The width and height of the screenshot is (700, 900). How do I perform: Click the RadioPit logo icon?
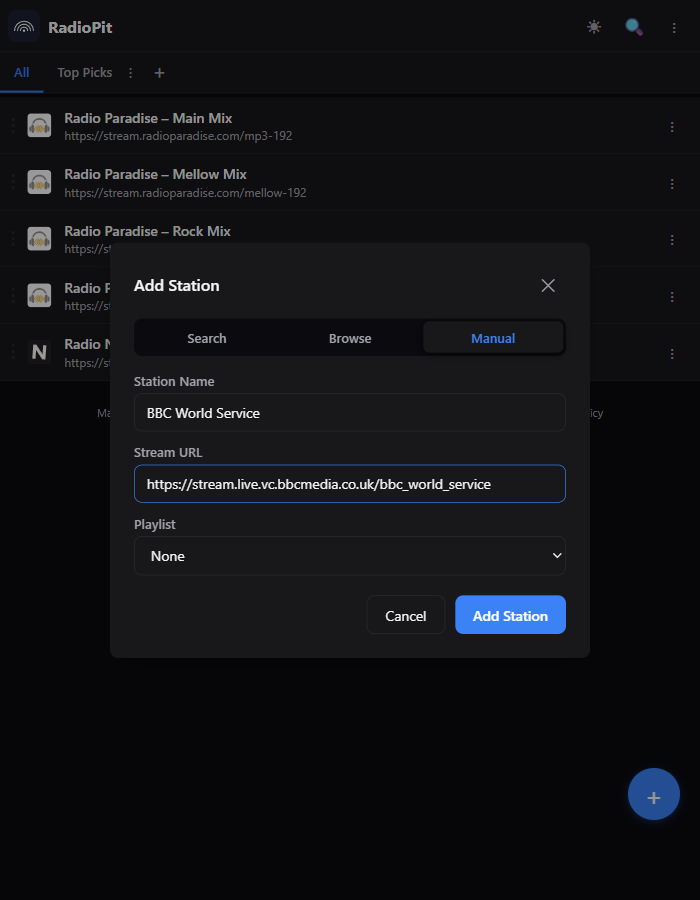click(24, 26)
